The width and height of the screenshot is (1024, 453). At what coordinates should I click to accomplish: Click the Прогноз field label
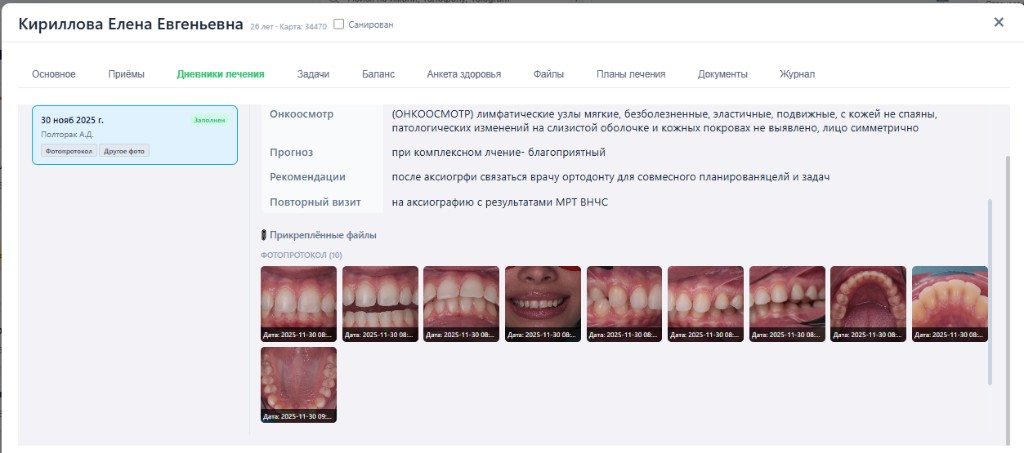(291, 153)
